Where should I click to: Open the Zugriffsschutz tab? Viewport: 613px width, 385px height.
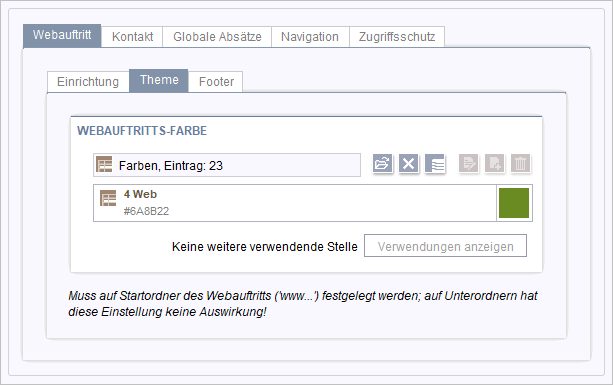click(x=397, y=37)
